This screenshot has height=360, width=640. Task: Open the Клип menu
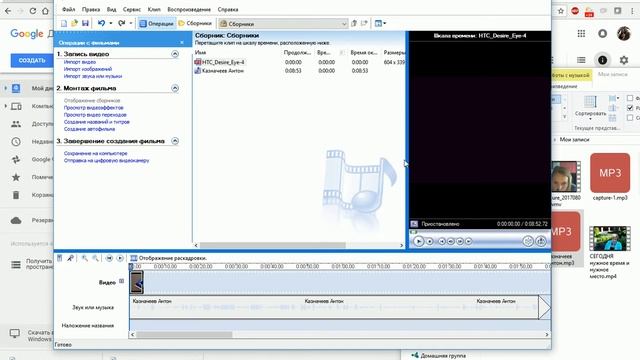pyautogui.click(x=154, y=9)
